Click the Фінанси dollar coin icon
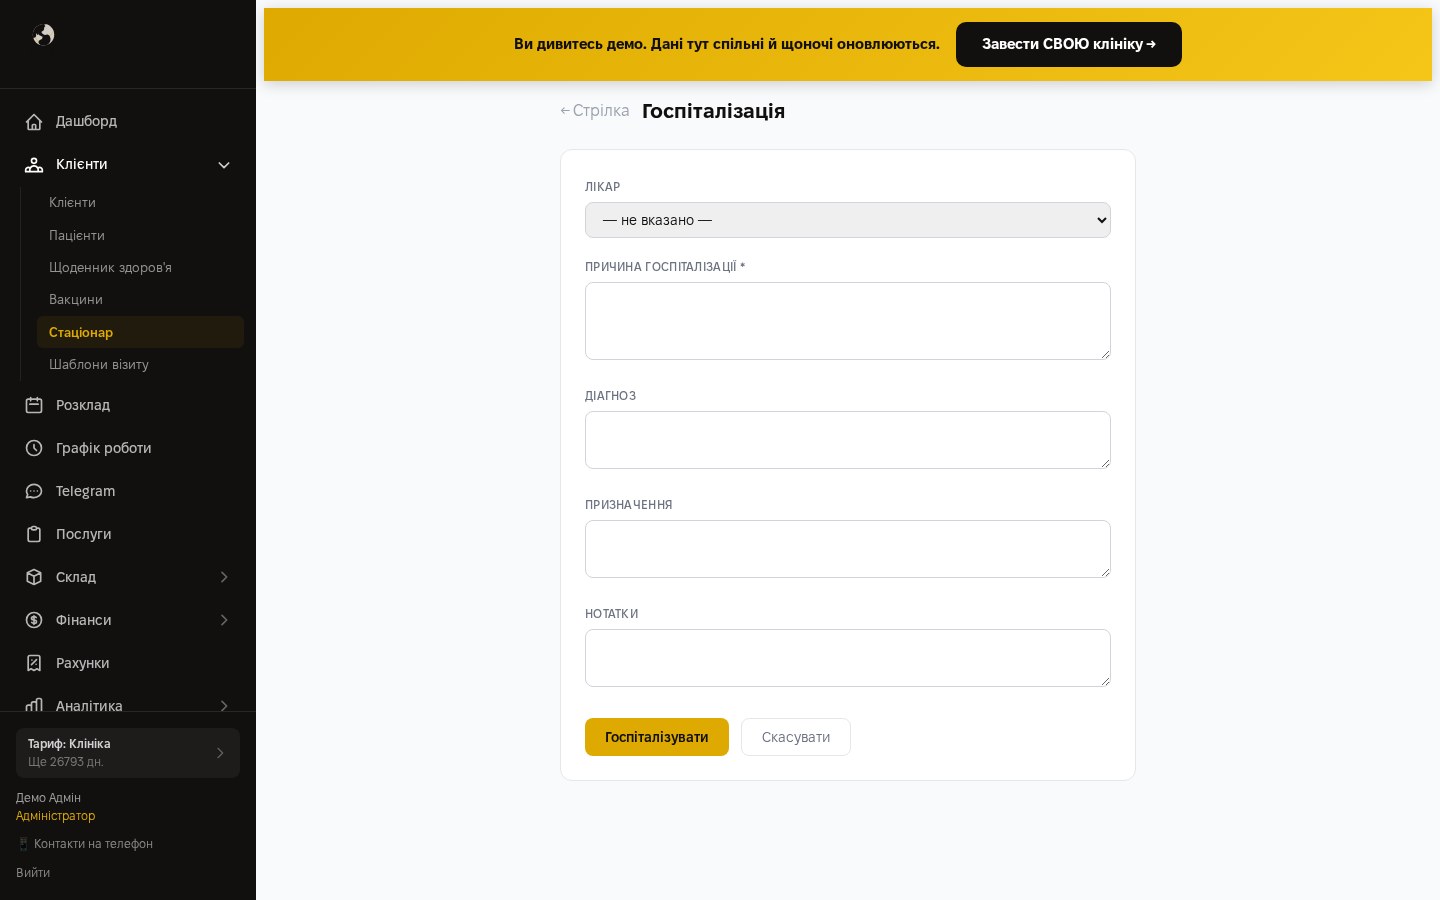1440x900 pixels. click(34, 620)
